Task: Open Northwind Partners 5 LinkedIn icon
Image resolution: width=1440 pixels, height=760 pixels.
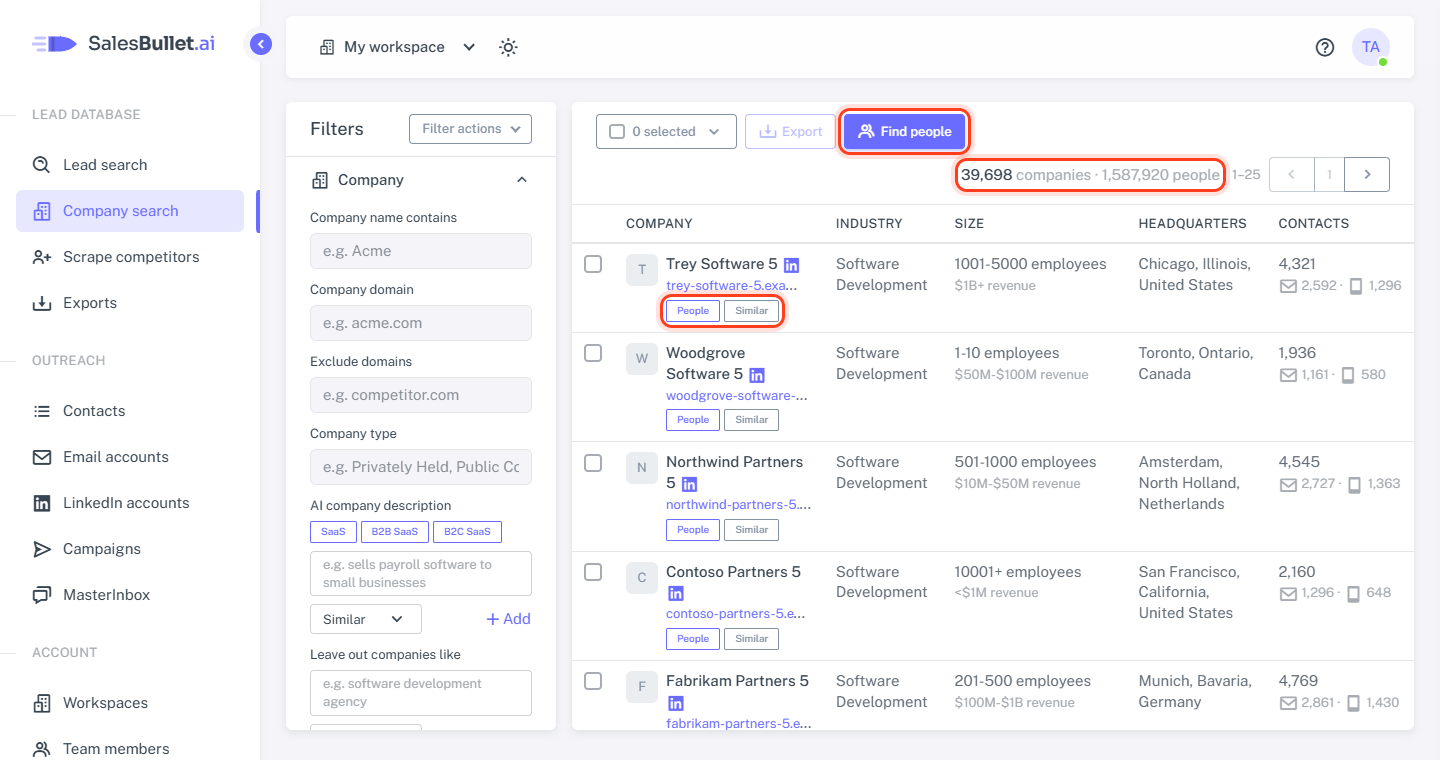Action: pyautogui.click(x=689, y=484)
